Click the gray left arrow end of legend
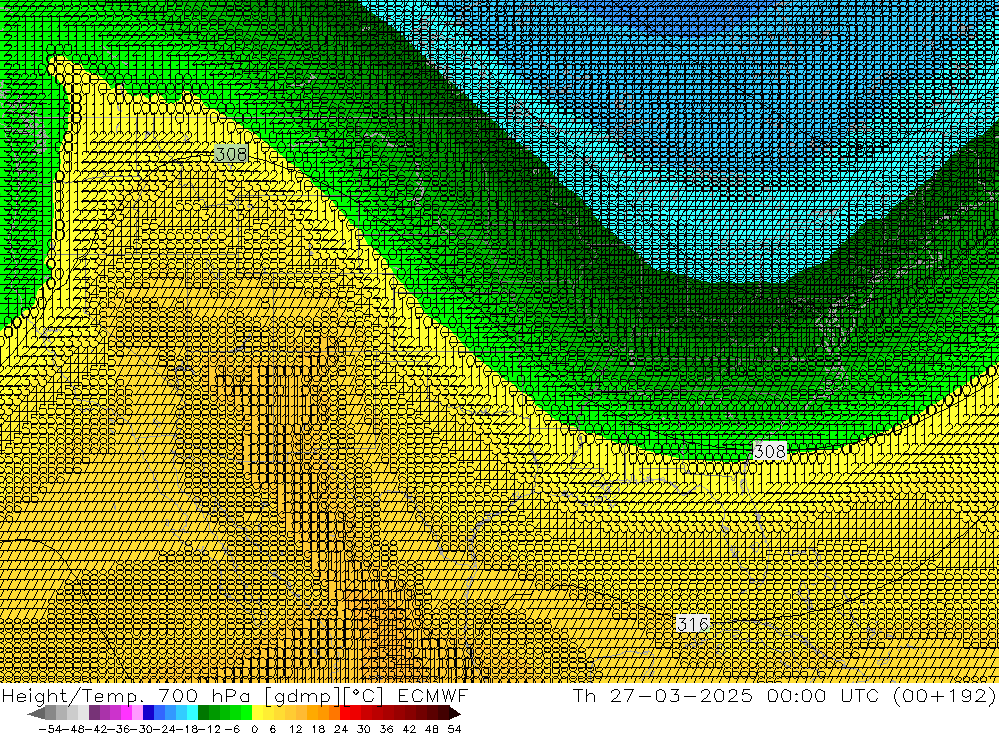This screenshot has height=733, width=1000. click(36, 713)
